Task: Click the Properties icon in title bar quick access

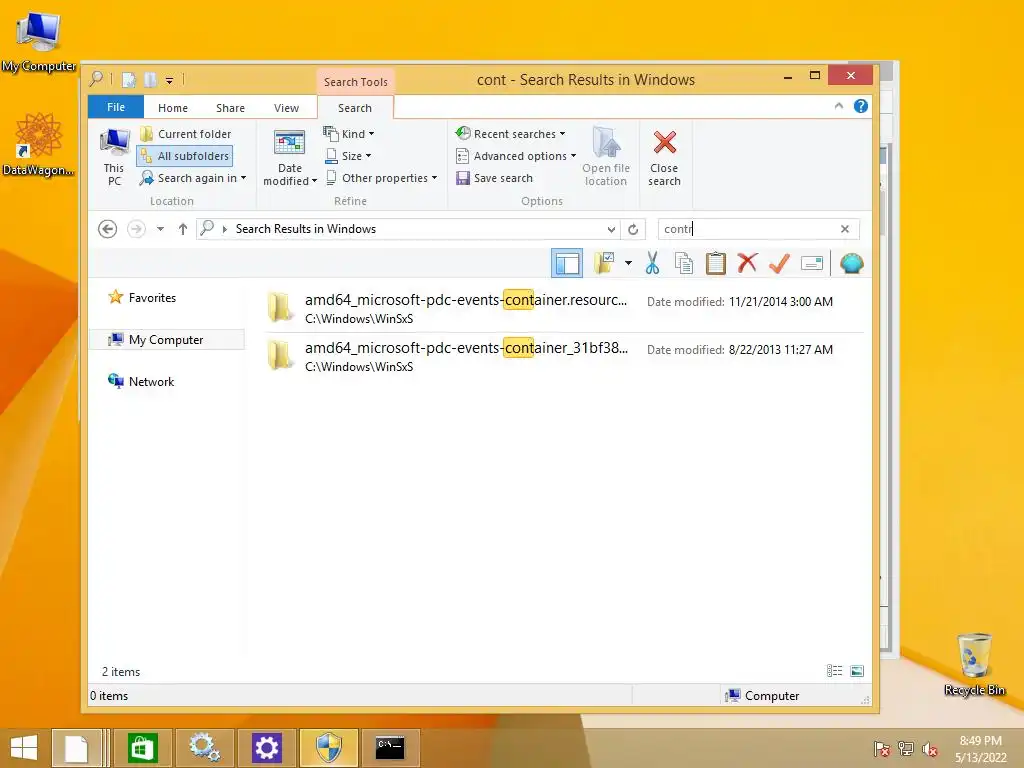Action: coord(129,80)
